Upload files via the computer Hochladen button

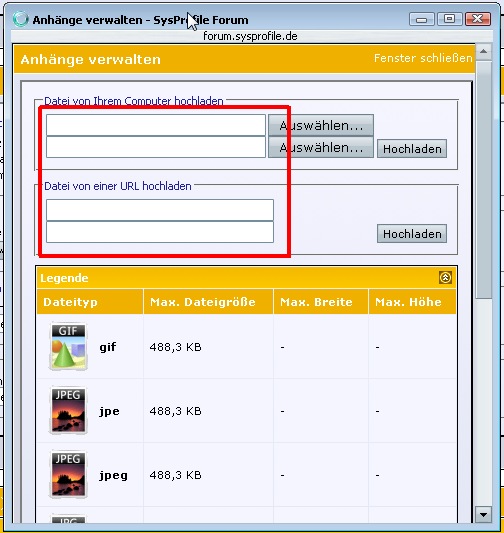[x=412, y=149]
